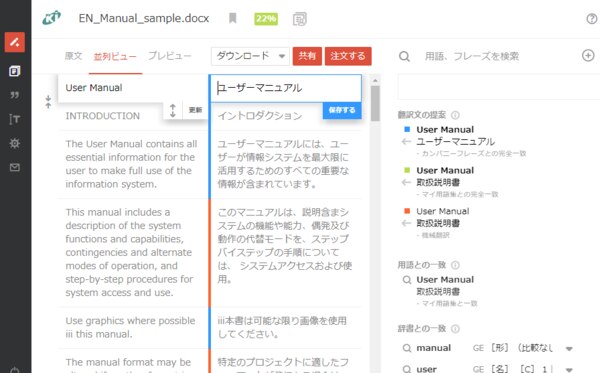Viewport: 600px width, 373px height.
Task: Open help question mark icon
Action: pyautogui.click(x=592, y=18)
